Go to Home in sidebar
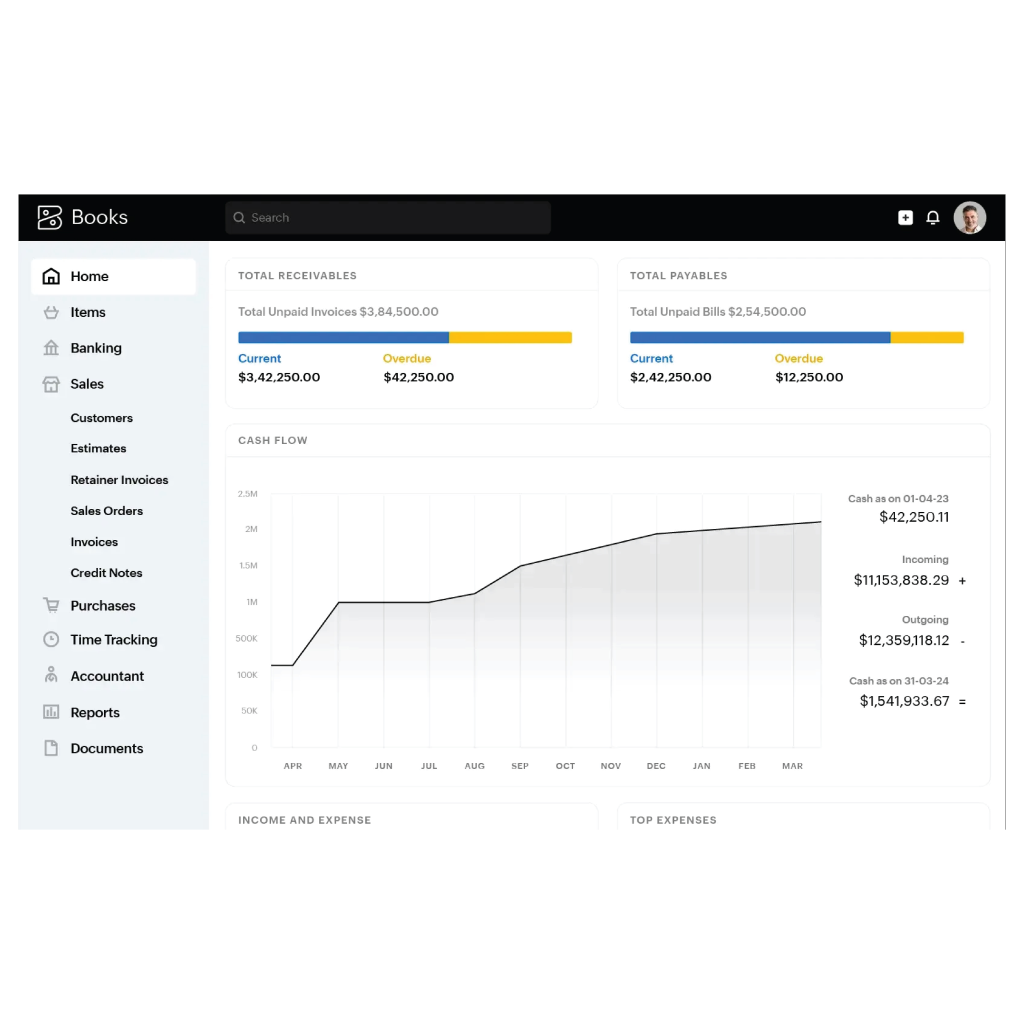The height and width of the screenshot is (1024, 1024). click(x=89, y=276)
